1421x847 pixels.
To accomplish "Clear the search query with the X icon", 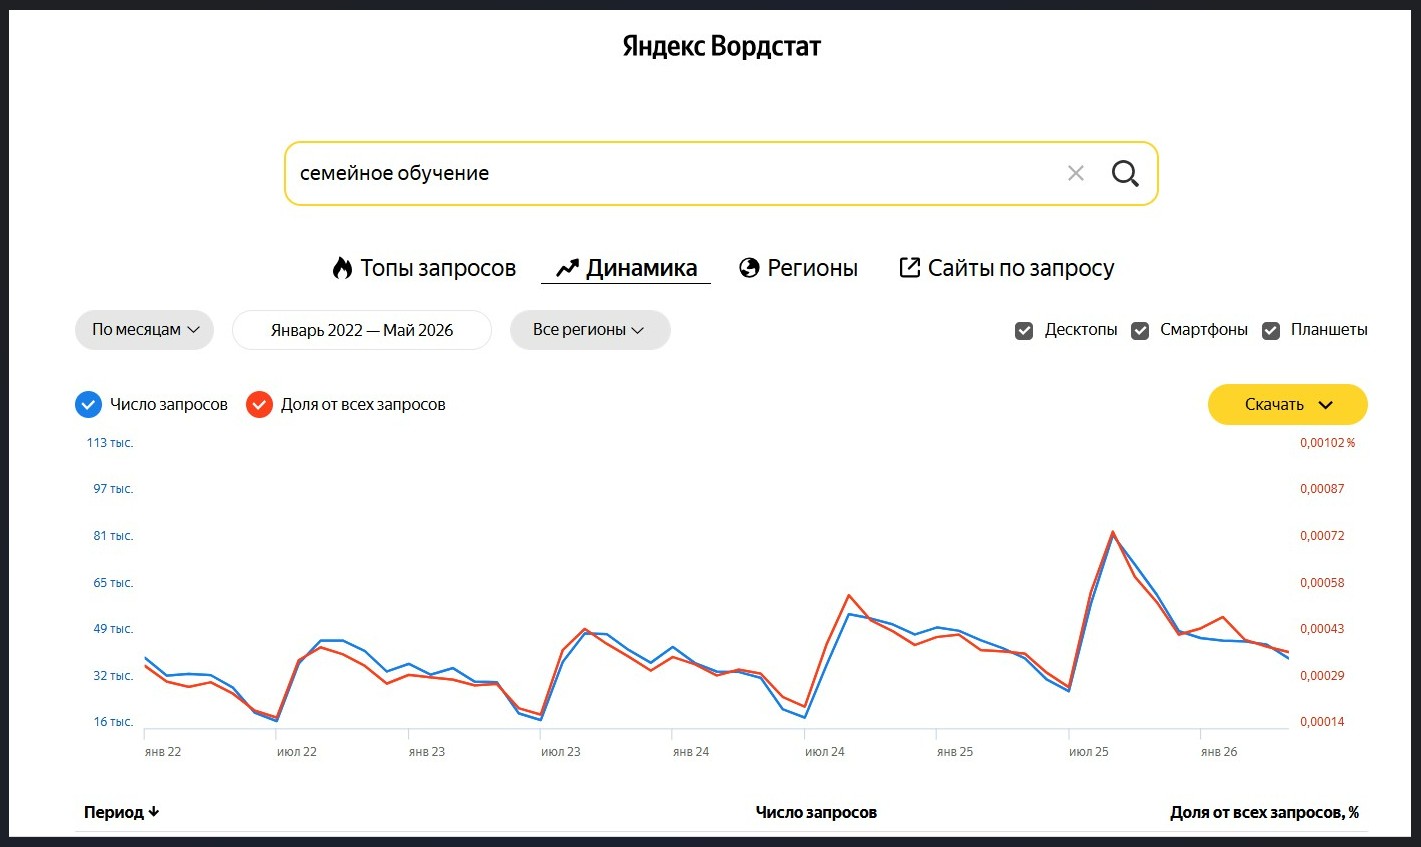I will coord(1076,173).
